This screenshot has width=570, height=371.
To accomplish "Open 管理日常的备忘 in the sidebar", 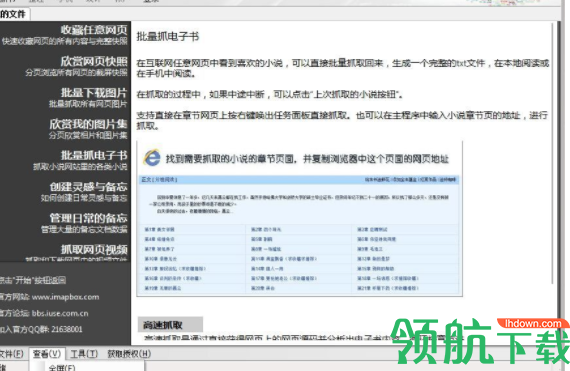I will coord(88,218).
